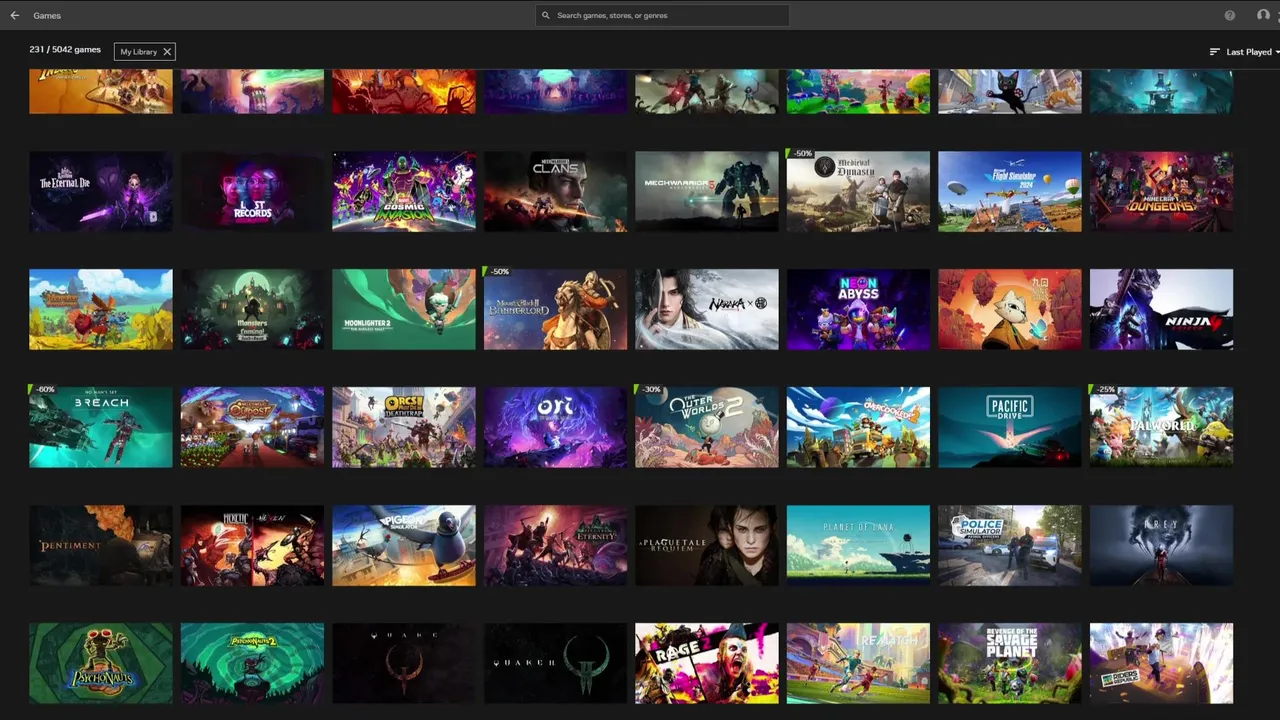The width and height of the screenshot is (1280, 720).
Task: Open the Ori game tile
Action: [555, 427]
